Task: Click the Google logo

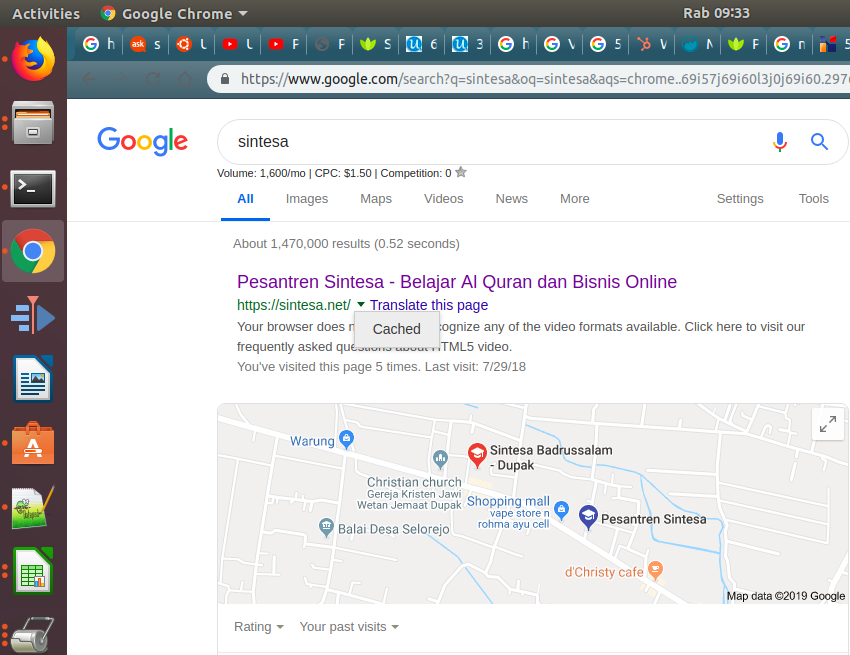Action: point(143,141)
